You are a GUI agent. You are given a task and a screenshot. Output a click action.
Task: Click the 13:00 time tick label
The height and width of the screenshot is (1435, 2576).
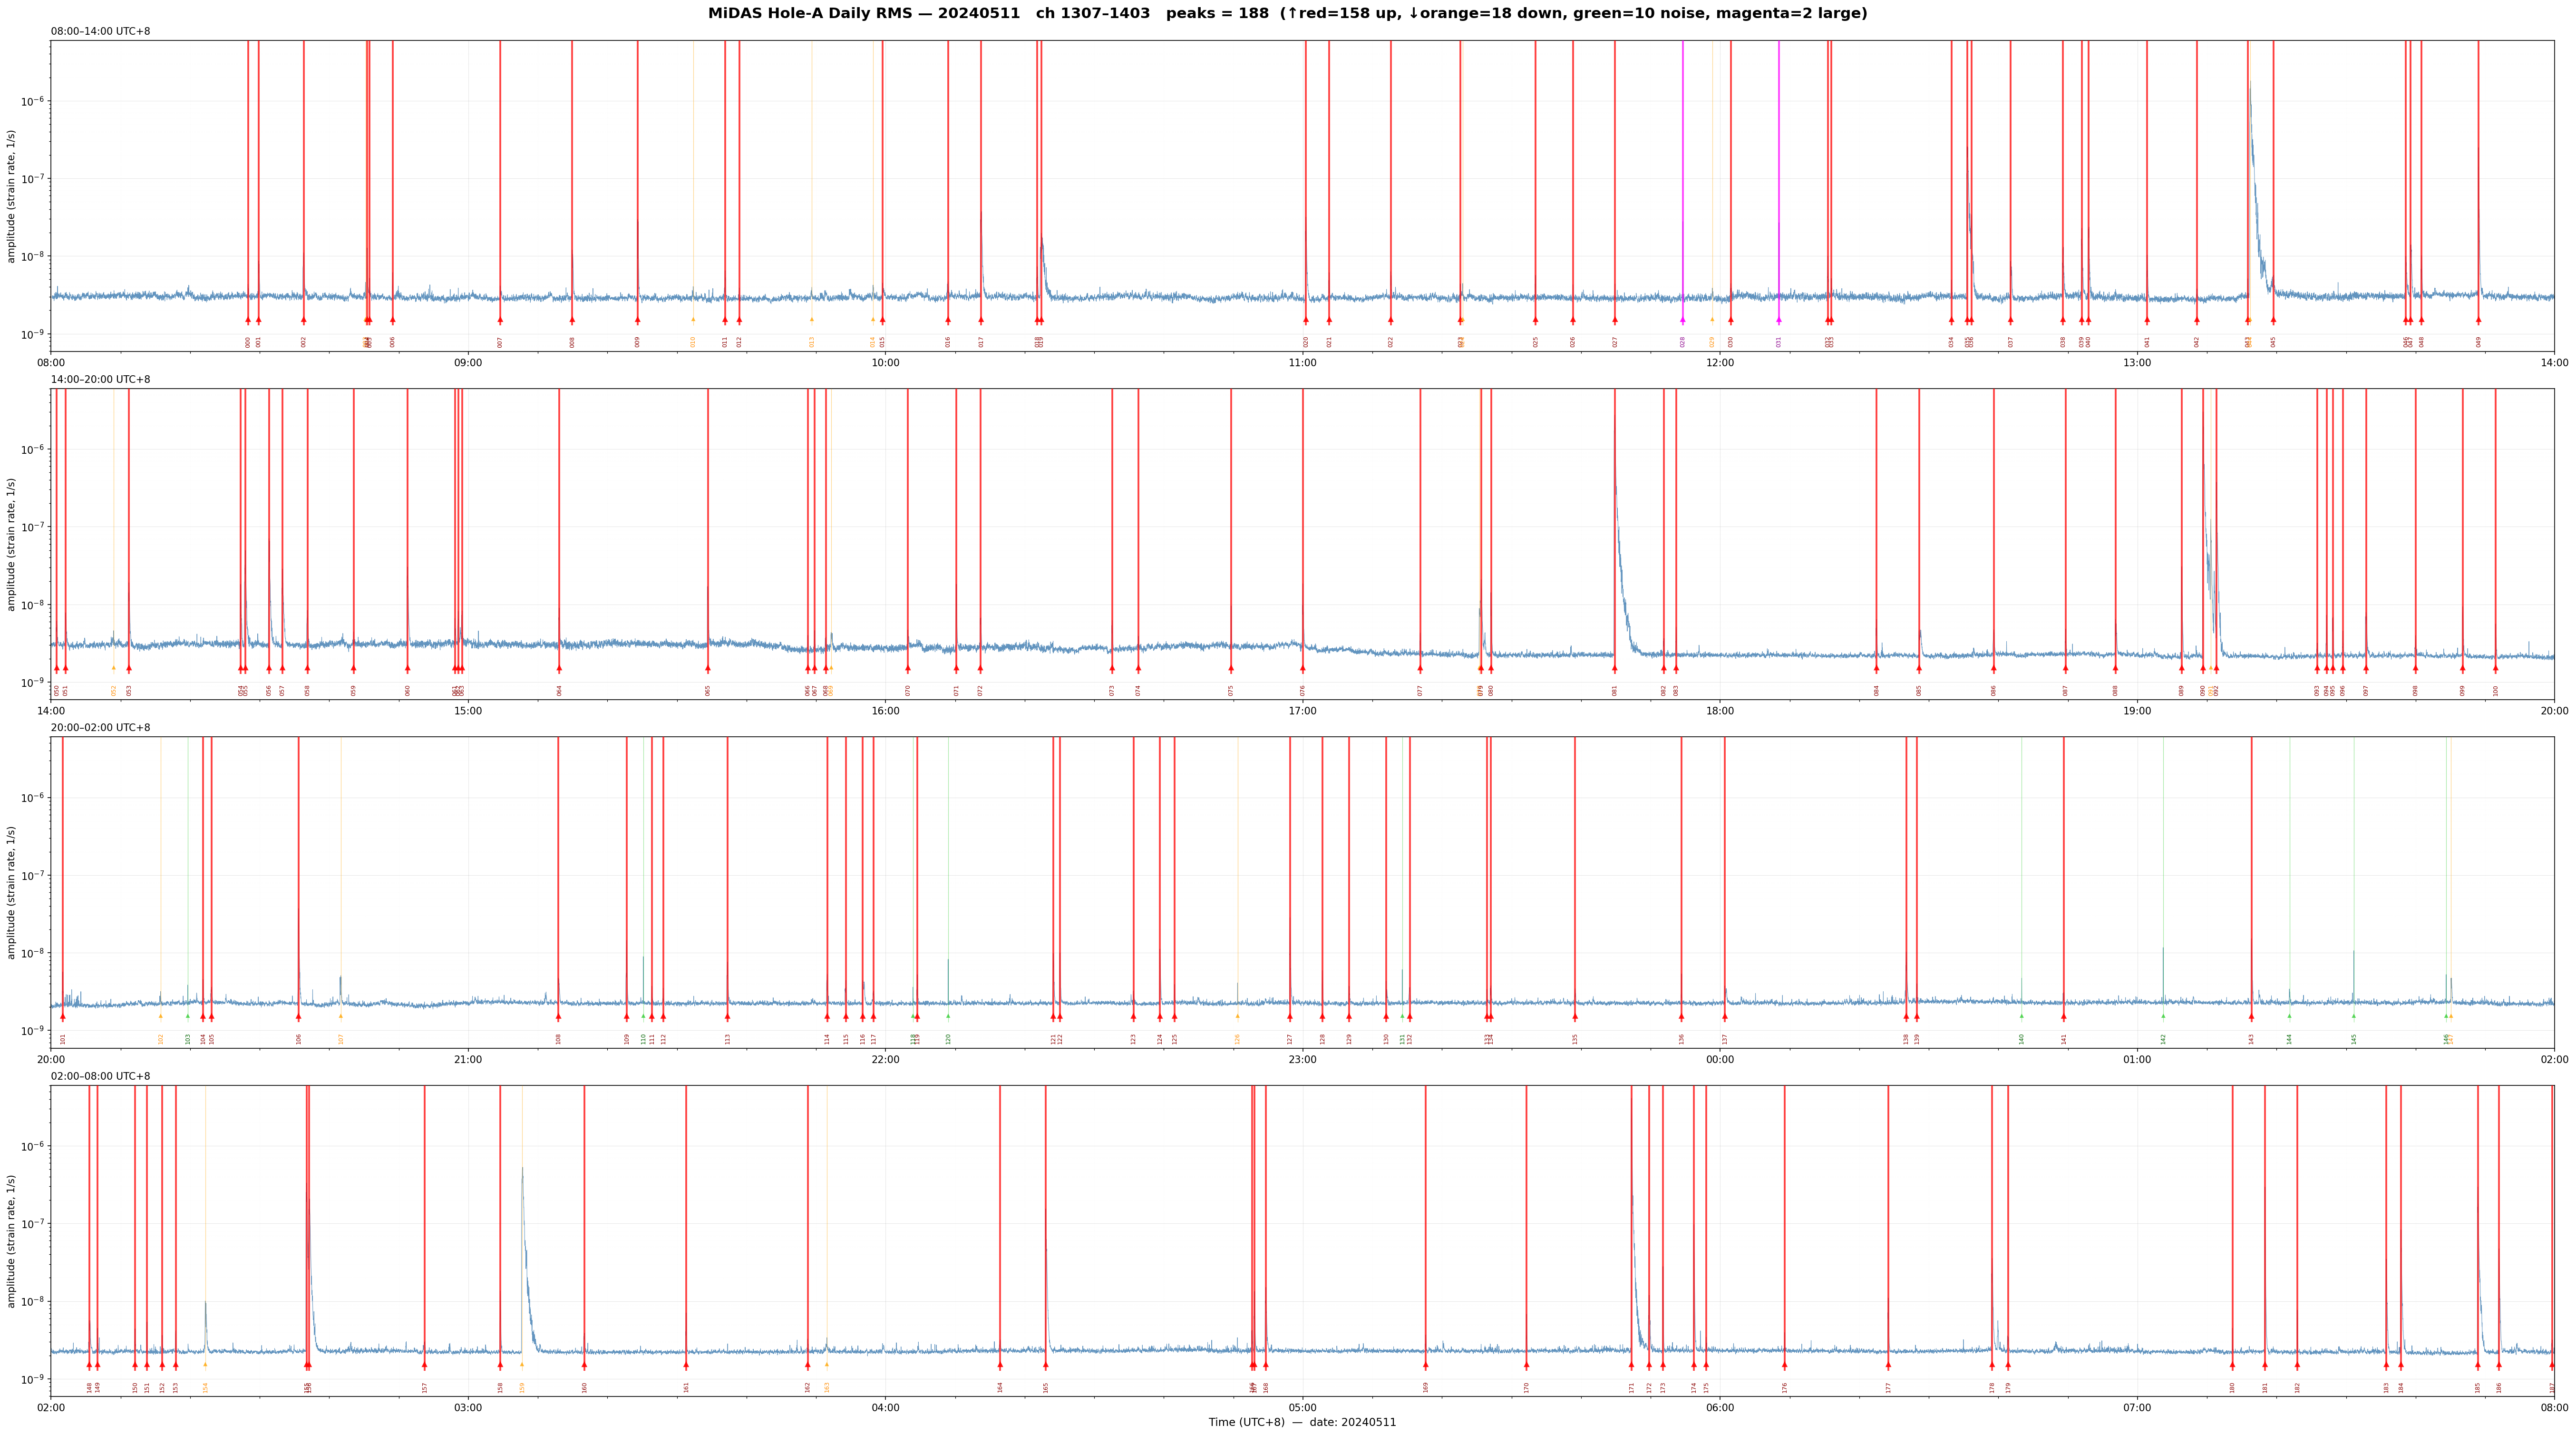[2137, 363]
